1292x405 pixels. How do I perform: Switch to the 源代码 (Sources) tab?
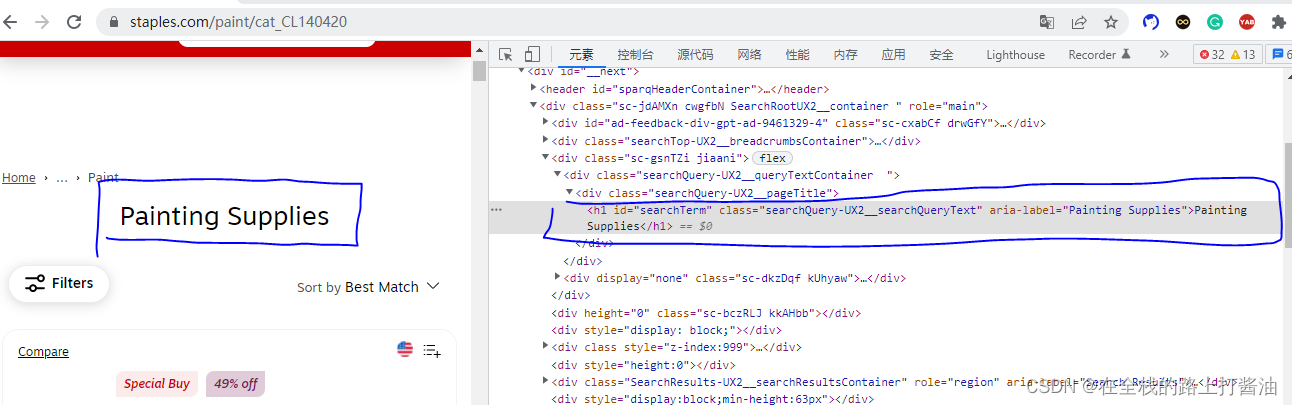(695, 55)
